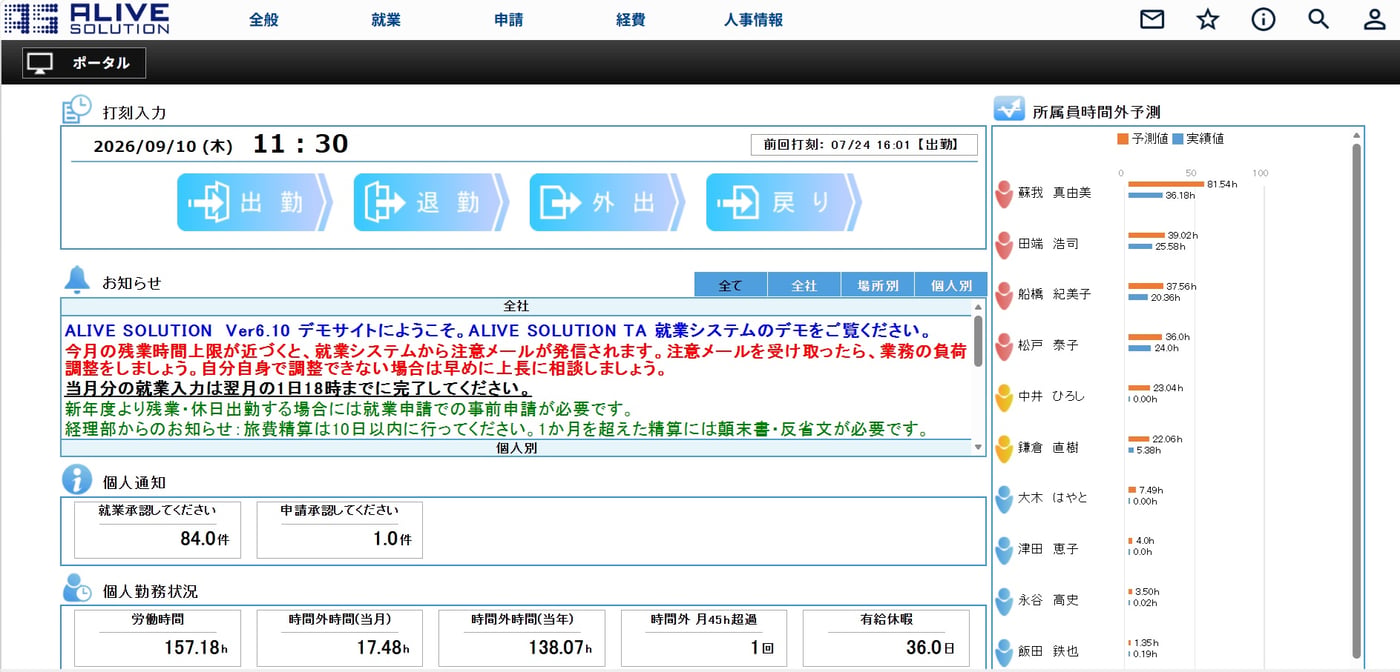Click the 個人通知 info icon

click(x=77, y=480)
